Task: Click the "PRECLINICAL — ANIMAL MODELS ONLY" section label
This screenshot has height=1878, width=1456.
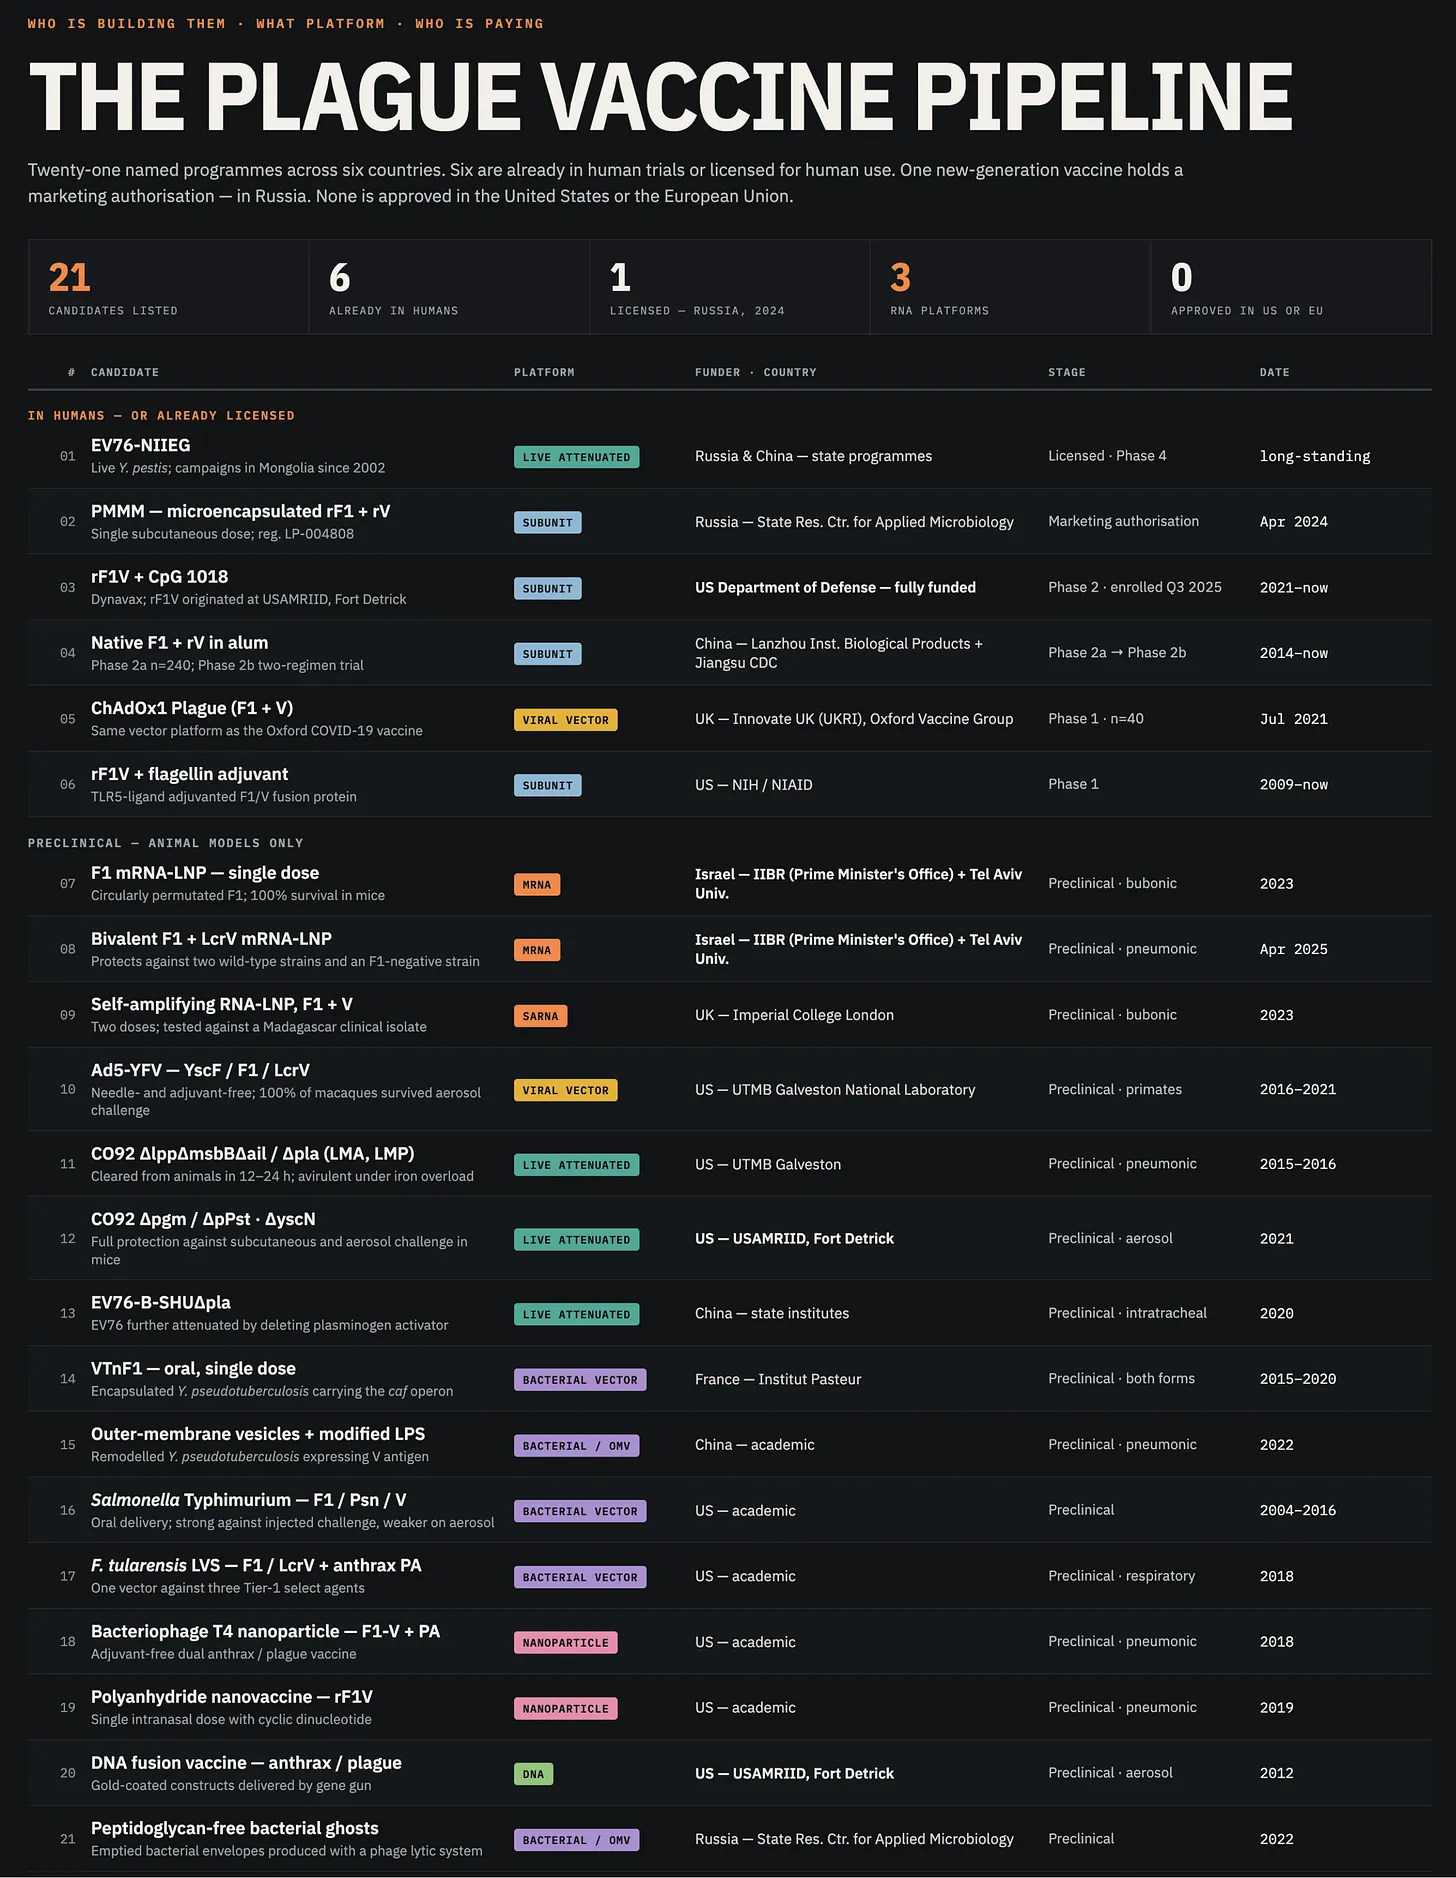Action: 165,844
